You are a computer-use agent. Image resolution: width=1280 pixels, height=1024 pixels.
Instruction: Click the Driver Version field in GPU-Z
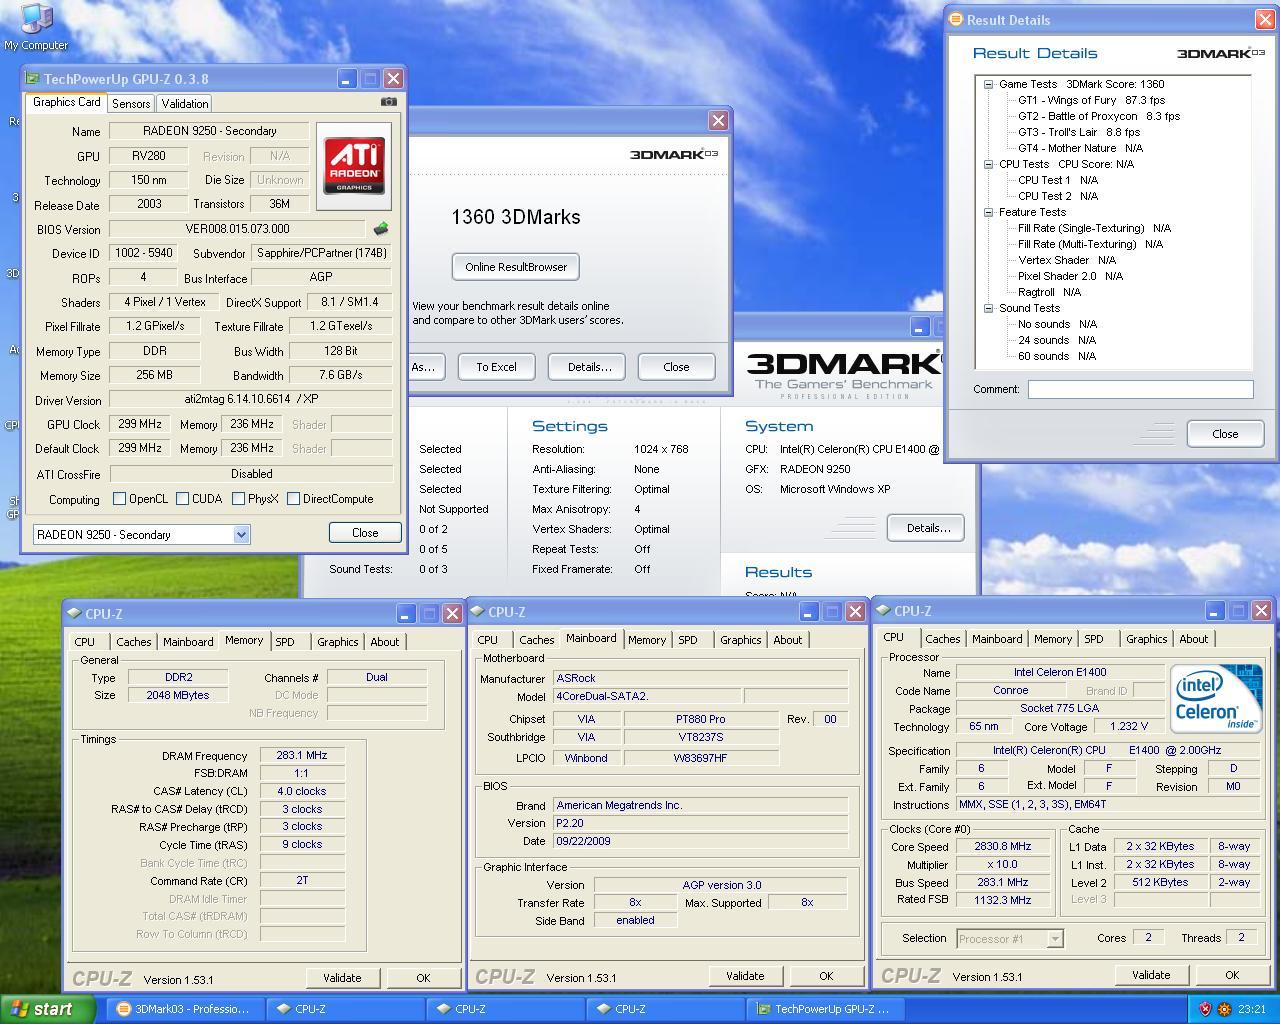(251, 399)
